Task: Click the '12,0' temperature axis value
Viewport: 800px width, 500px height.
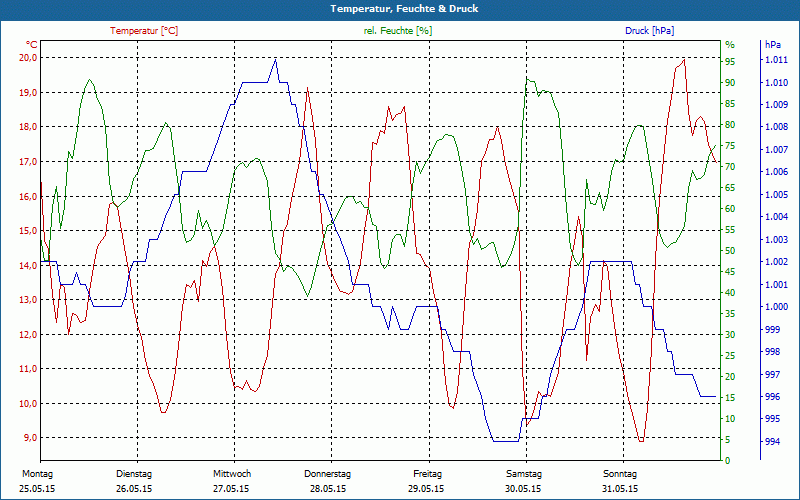Action: (x=28, y=334)
